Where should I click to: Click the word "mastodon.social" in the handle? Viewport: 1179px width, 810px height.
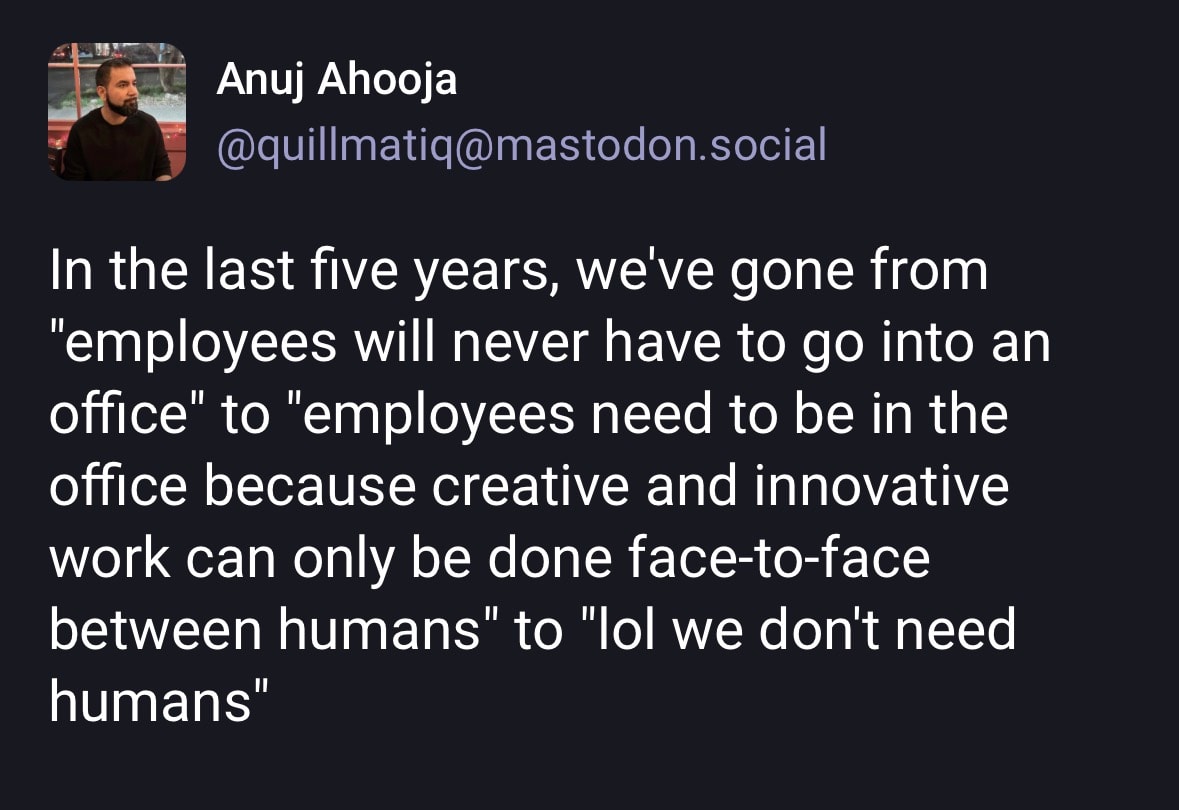[660, 145]
